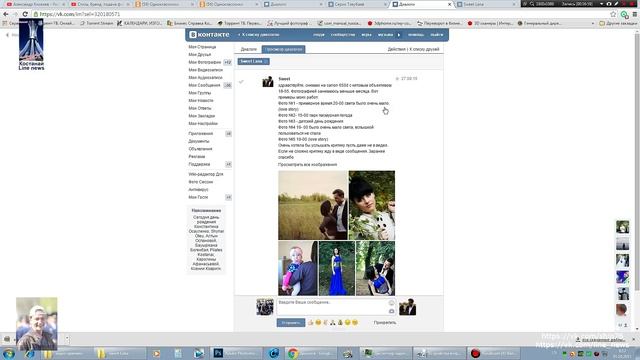Click the Отправить send button
640x360 pixels.
[x=291, y=322]
